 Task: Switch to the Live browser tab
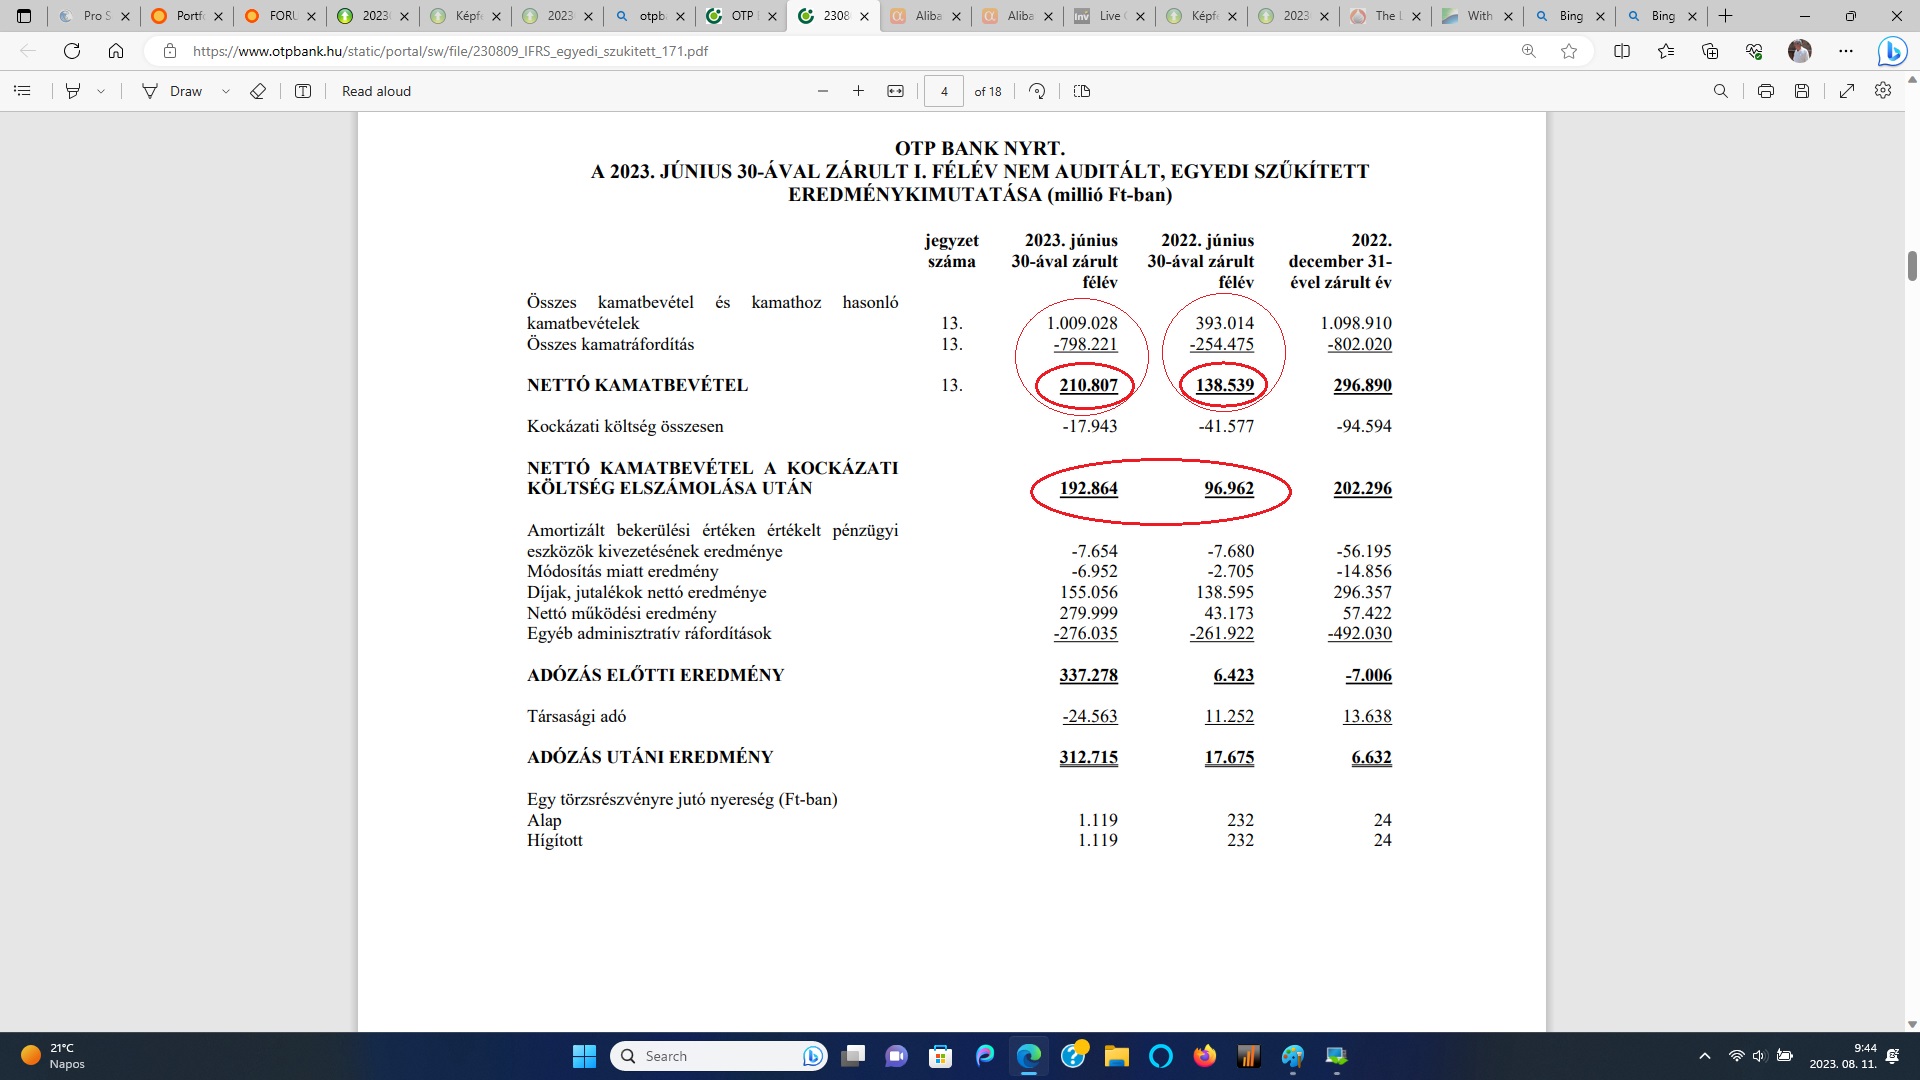click(x=1107, y=16)
